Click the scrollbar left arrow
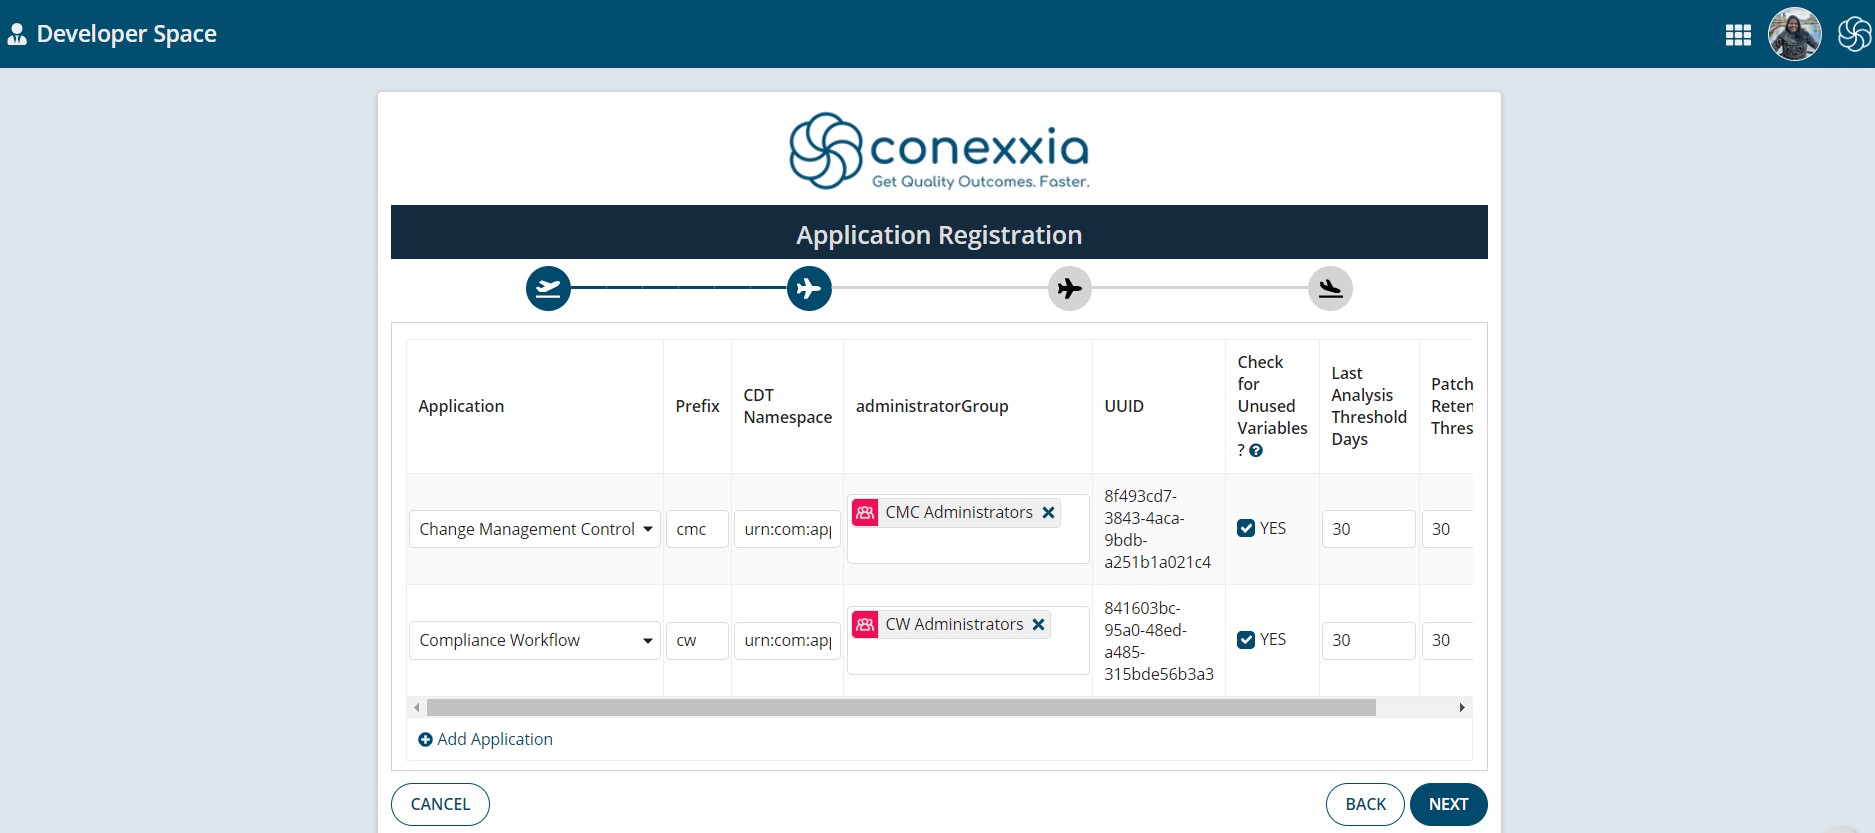This screenshot has width=1875, height=833. pyautogui.click(x=416, y=708)
